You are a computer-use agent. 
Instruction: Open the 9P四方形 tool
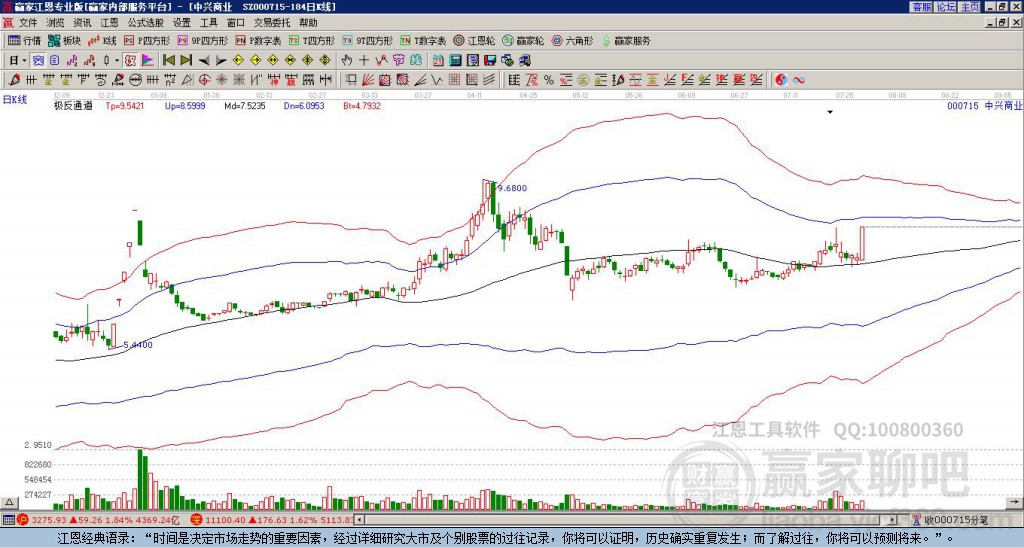point(202,40)
